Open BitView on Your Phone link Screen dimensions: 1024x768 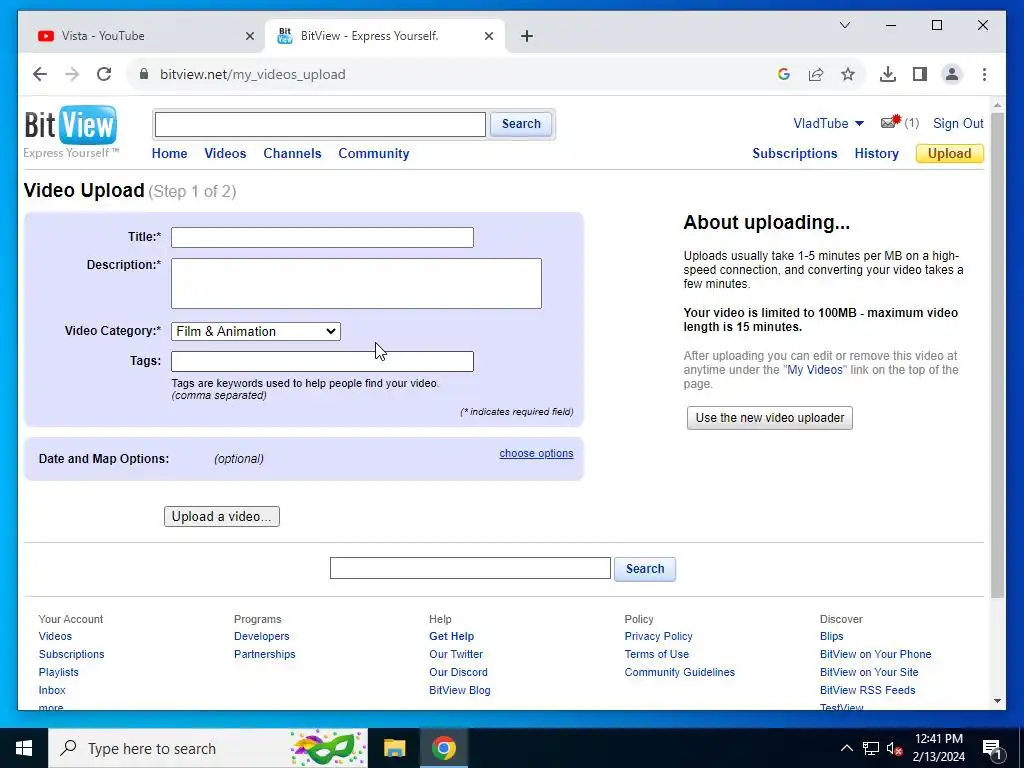pyautogui.click(x=875, y=654)
